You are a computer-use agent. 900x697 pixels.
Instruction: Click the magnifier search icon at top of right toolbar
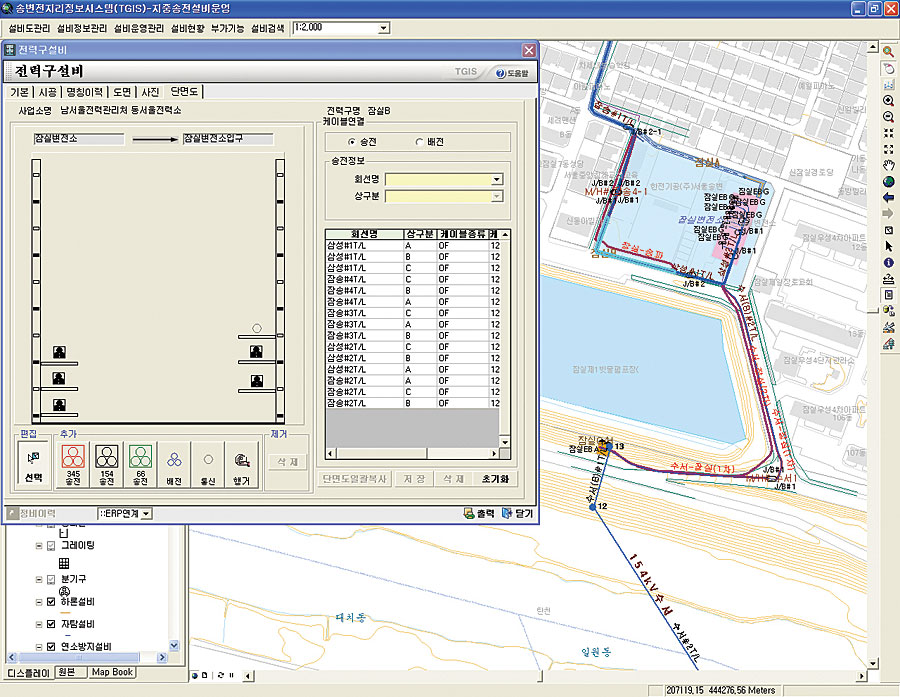[x=889, y=52]
